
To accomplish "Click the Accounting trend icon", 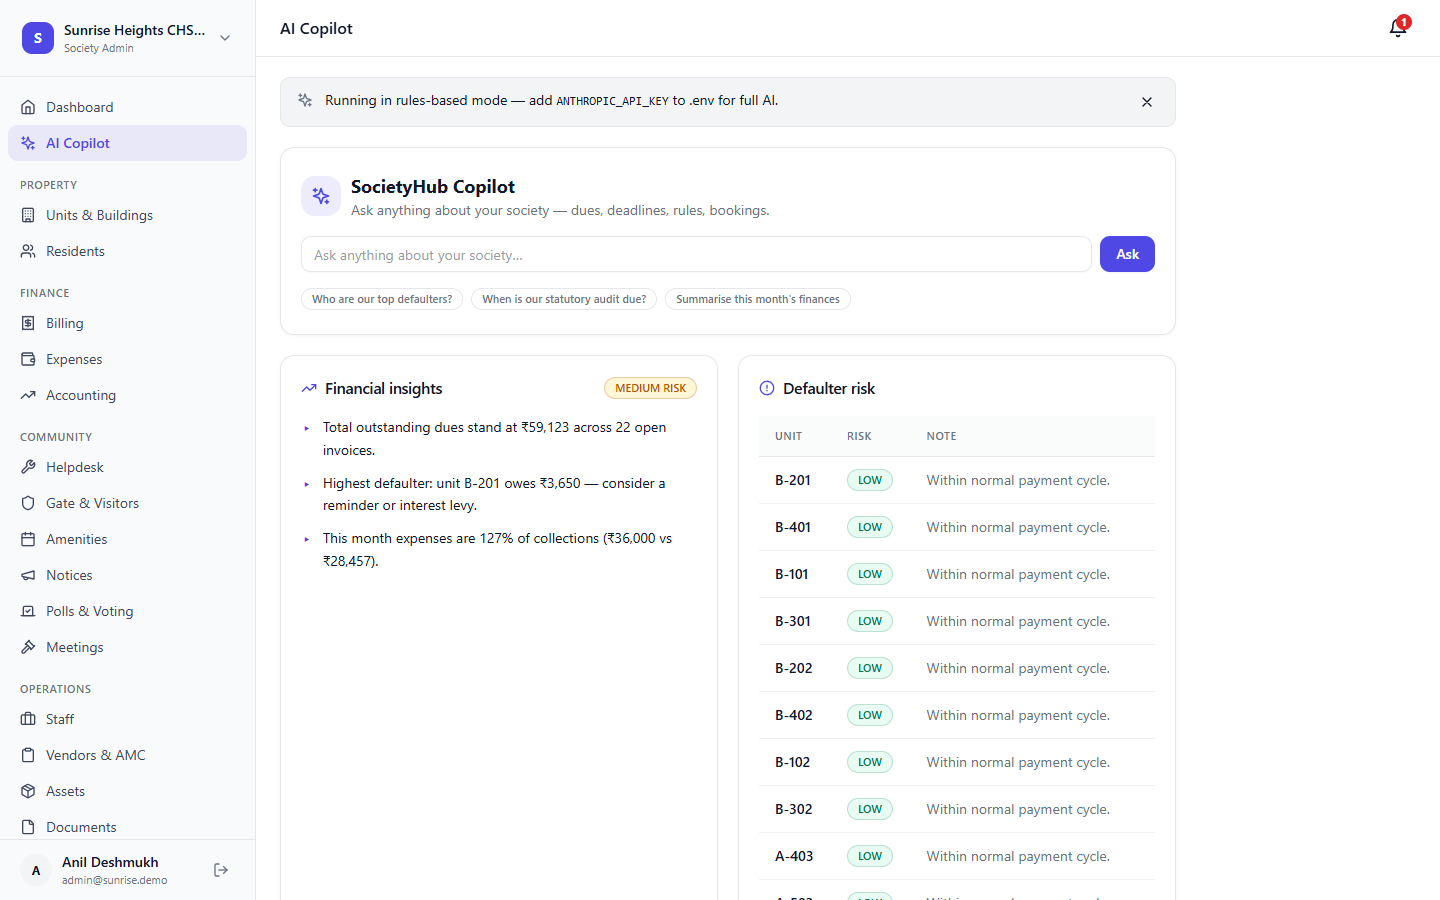I will click(28, 395).
